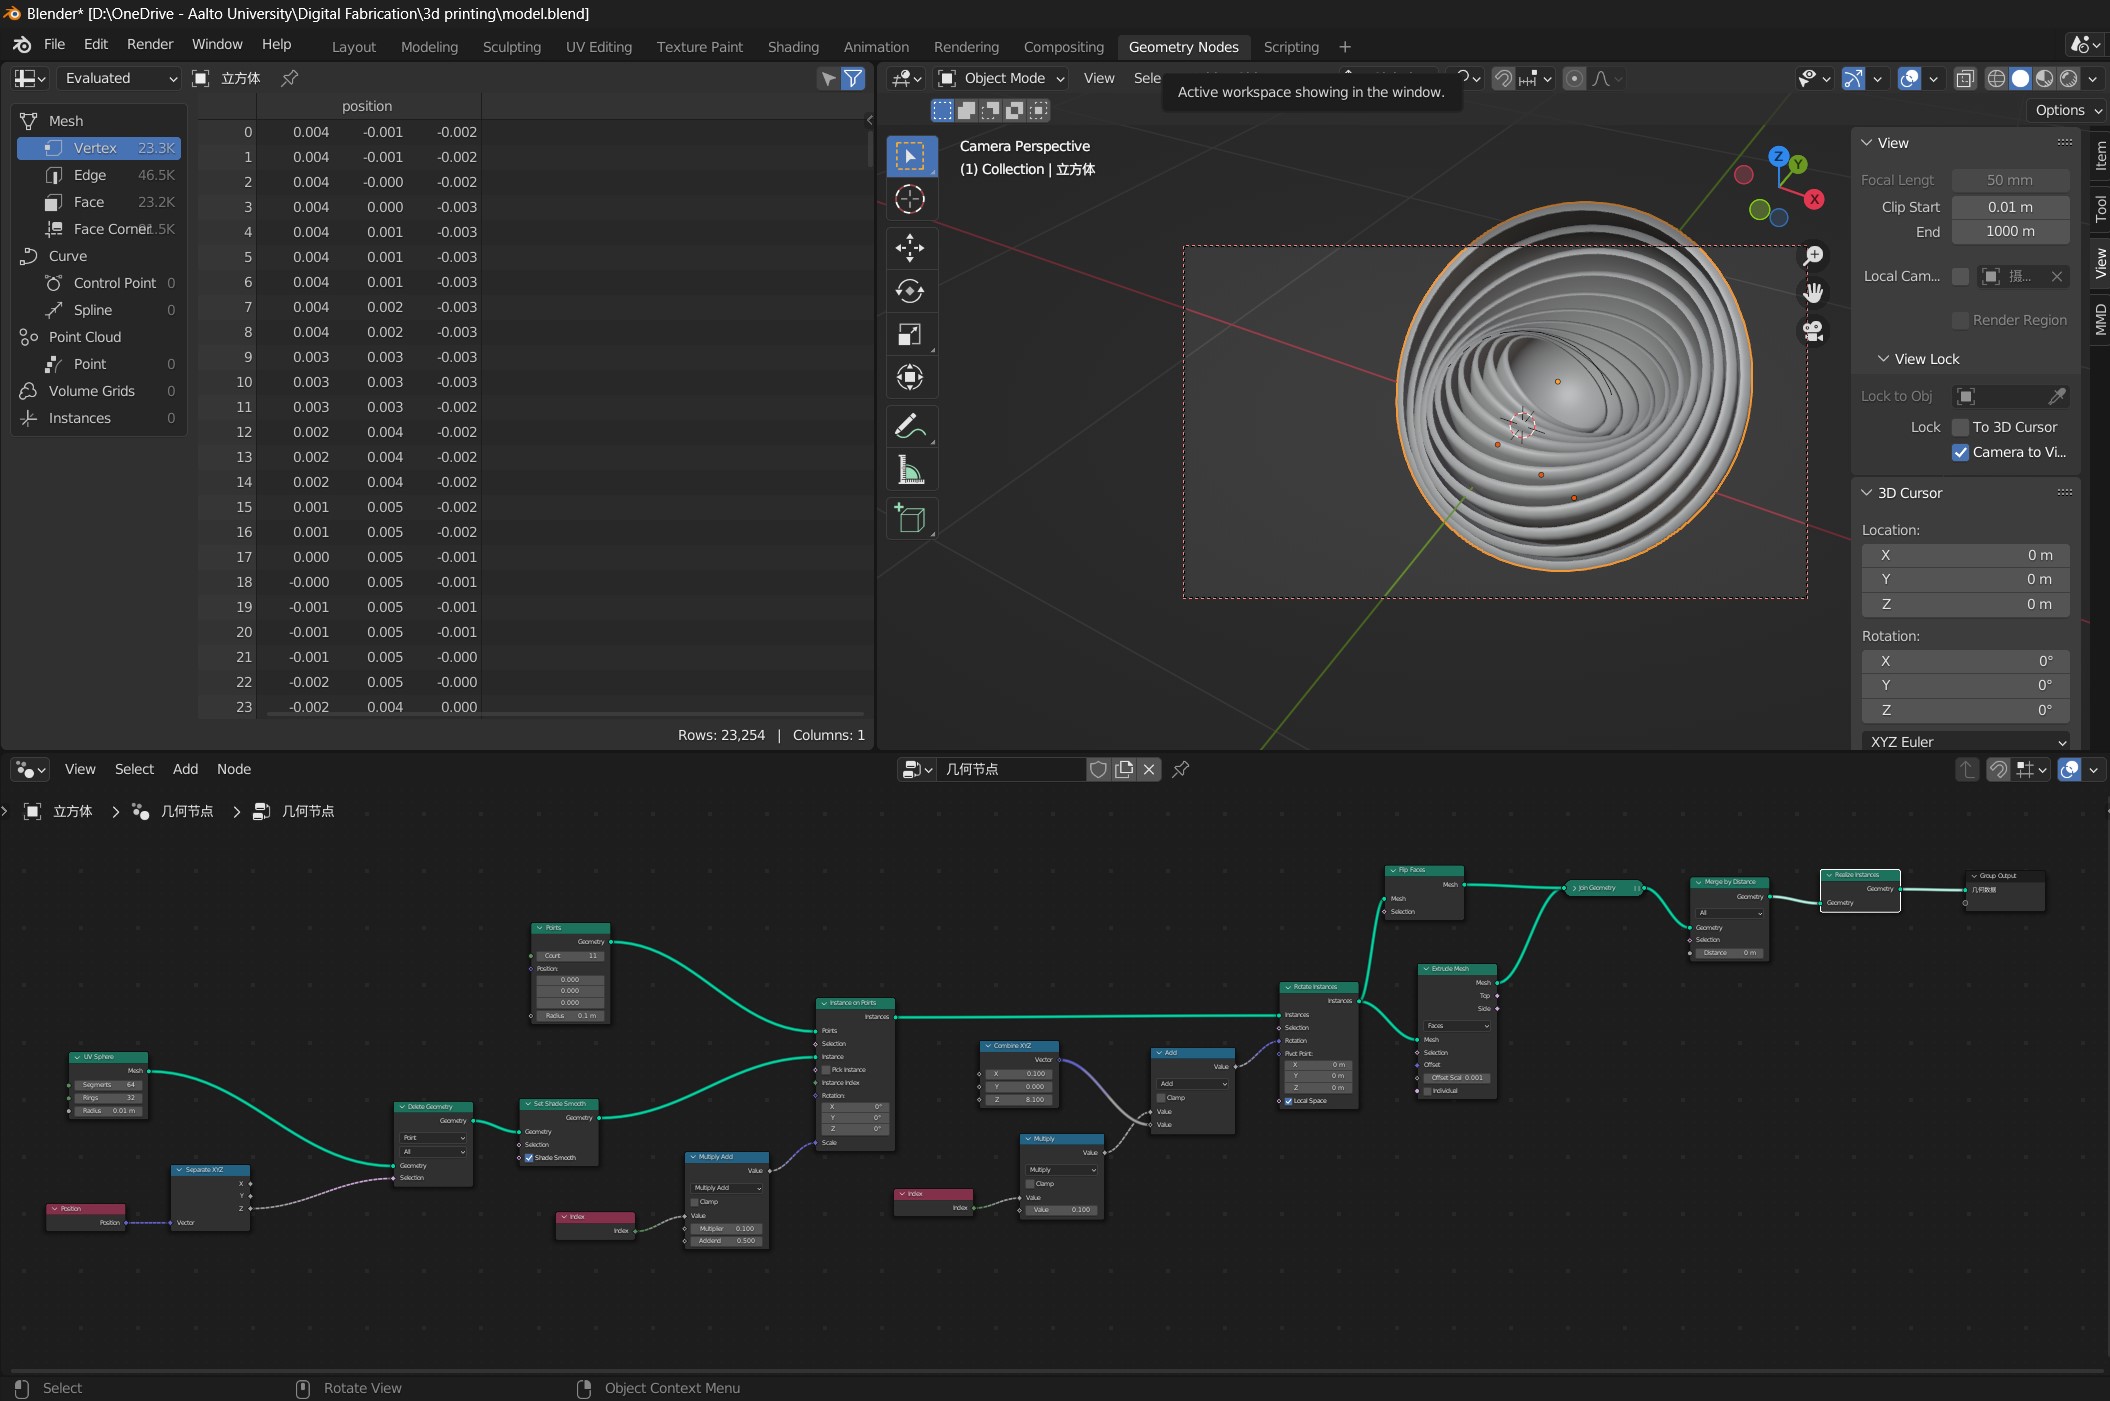Viewport: 2110px width, 1401px height.
Task: Click the spreadsheet pin icon
Action: [290, 78]
